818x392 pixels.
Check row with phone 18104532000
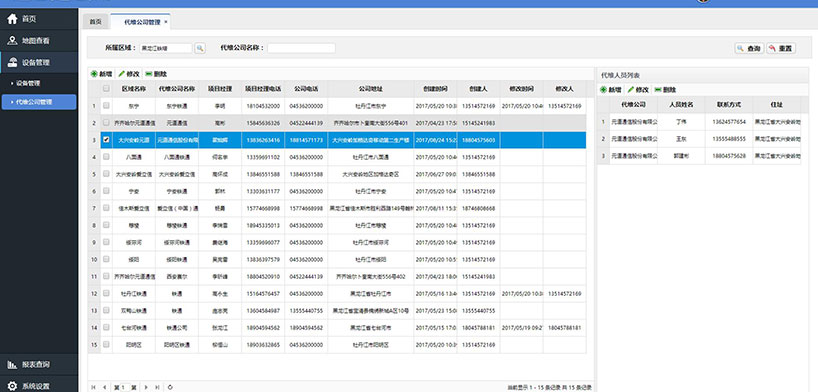click(x=106, y=105)
